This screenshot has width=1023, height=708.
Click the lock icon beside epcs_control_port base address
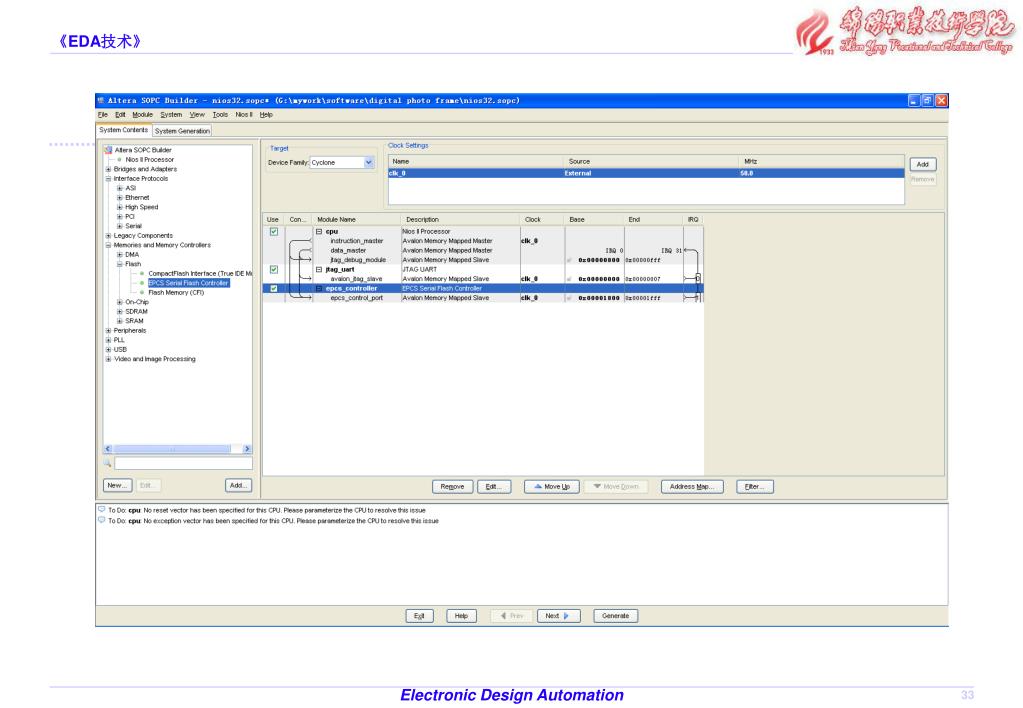(570, 298)
